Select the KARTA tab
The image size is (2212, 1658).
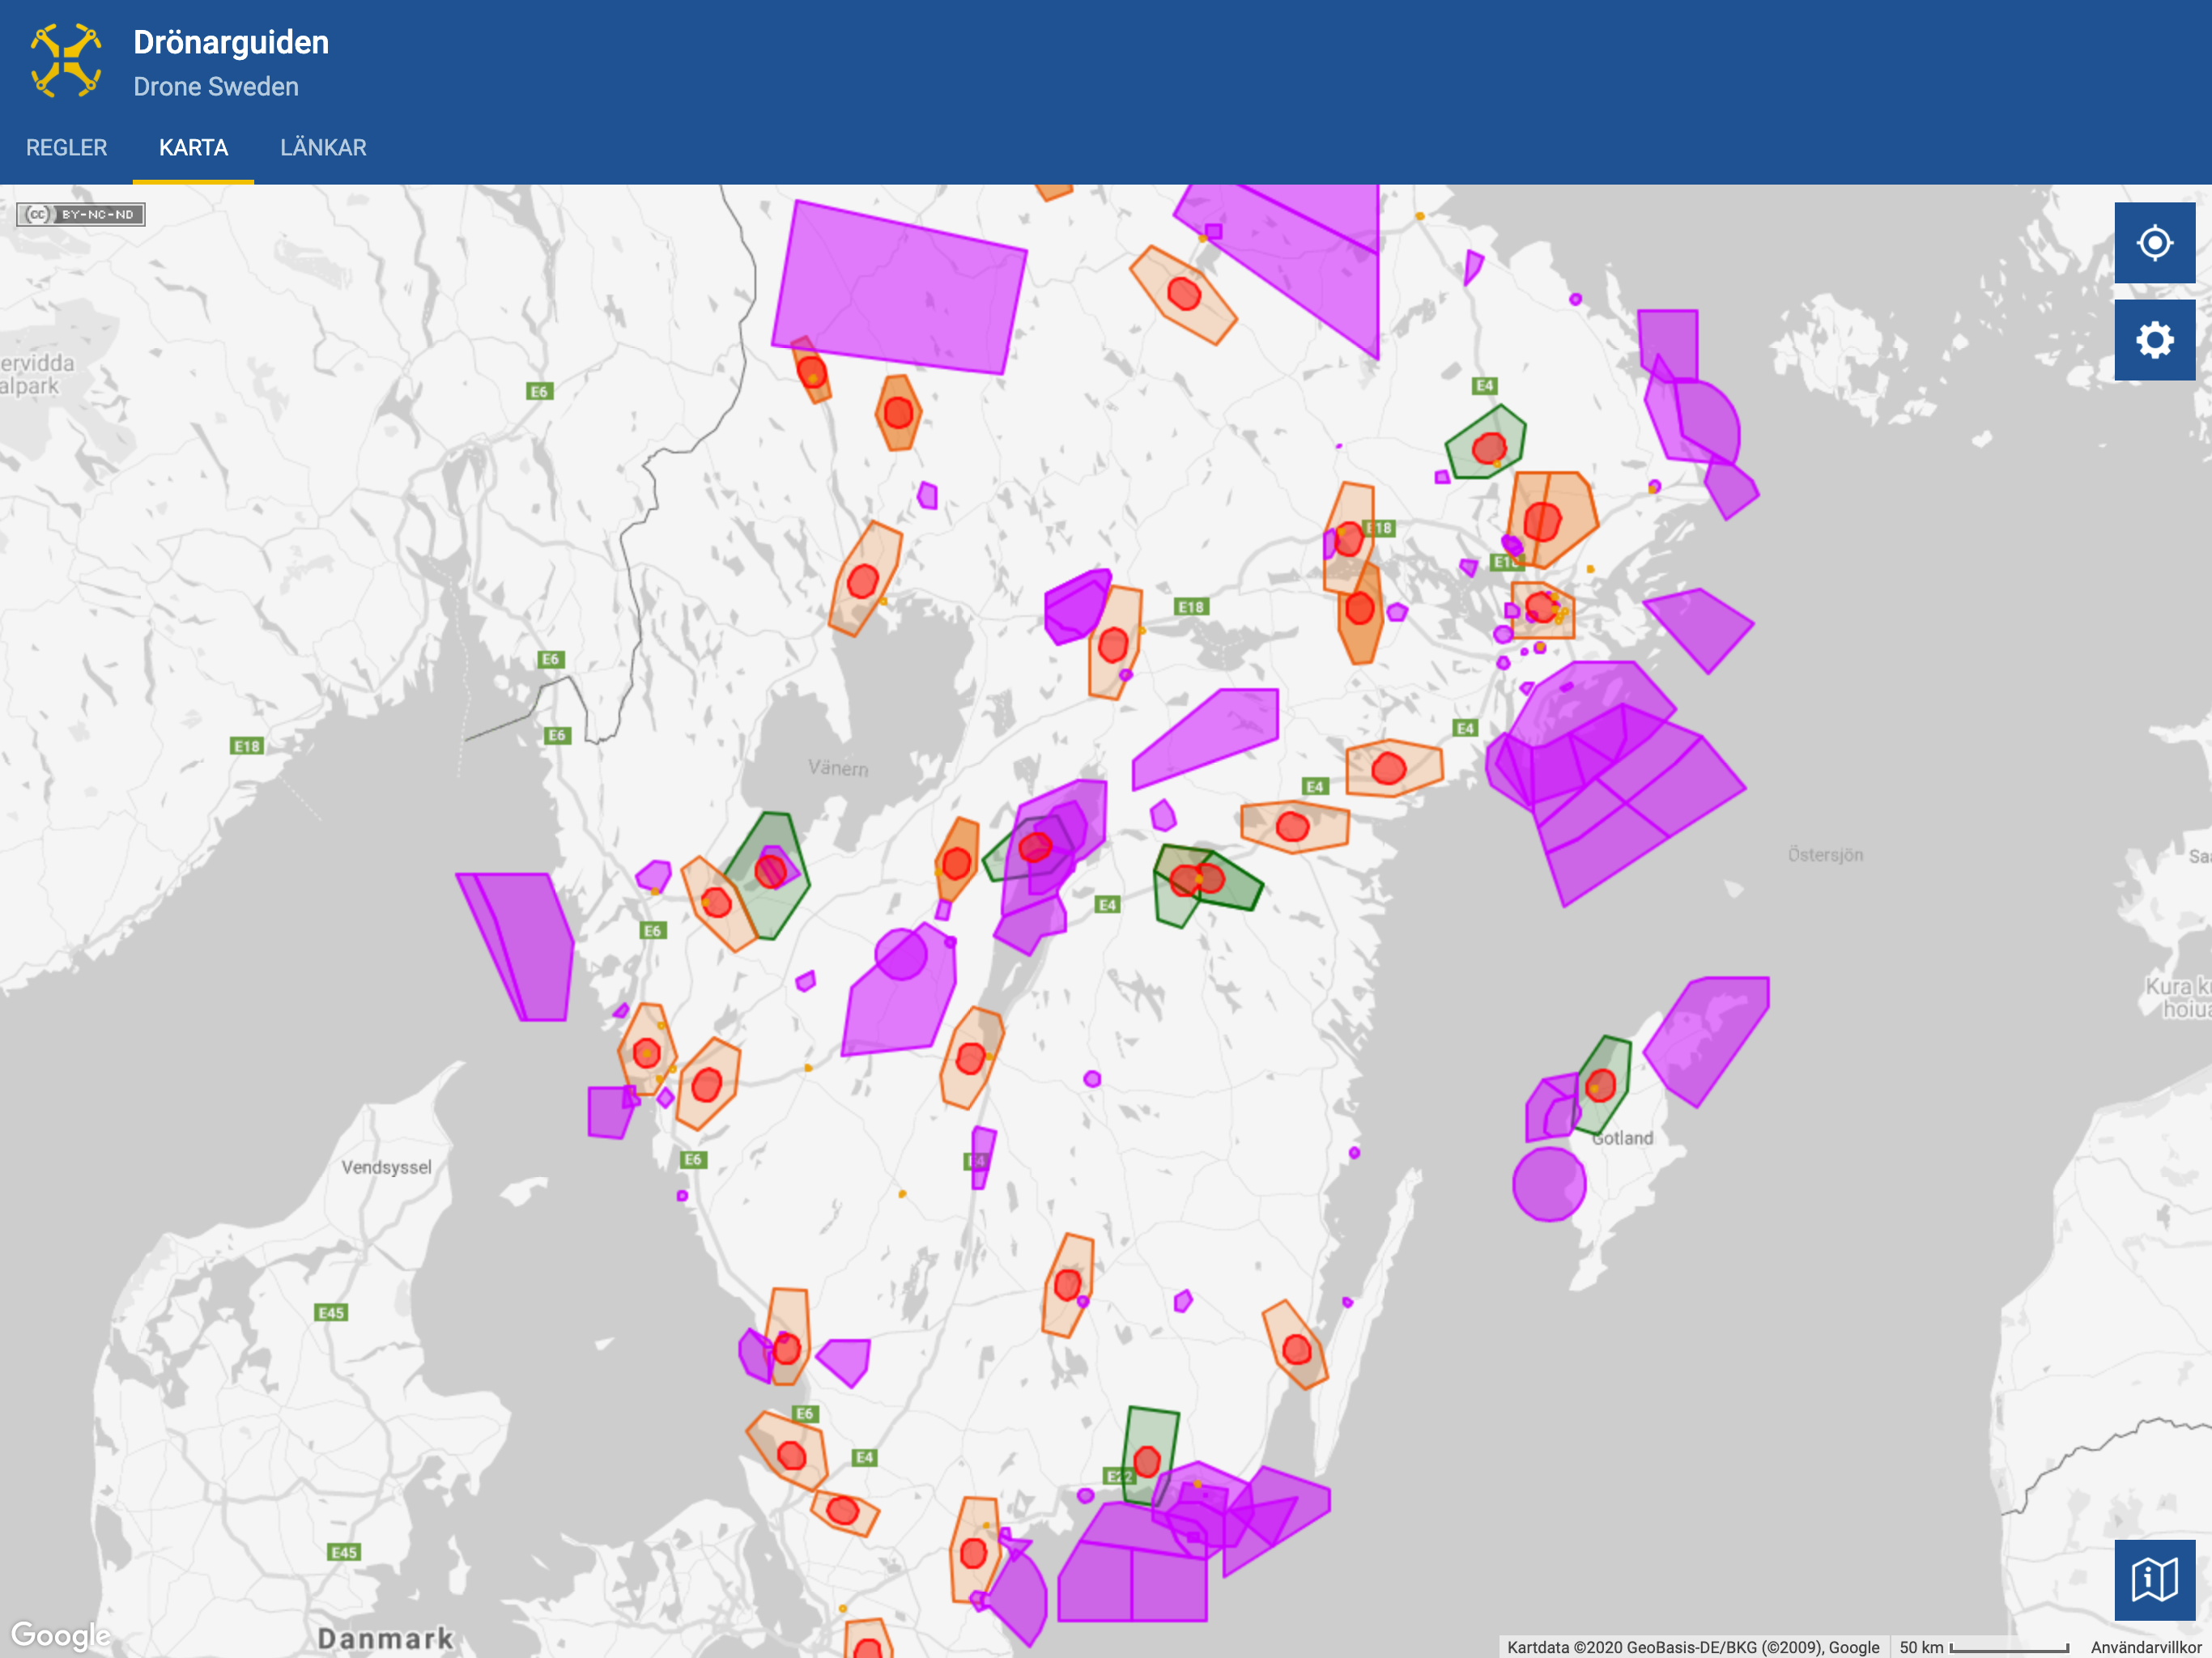[193, 148]
